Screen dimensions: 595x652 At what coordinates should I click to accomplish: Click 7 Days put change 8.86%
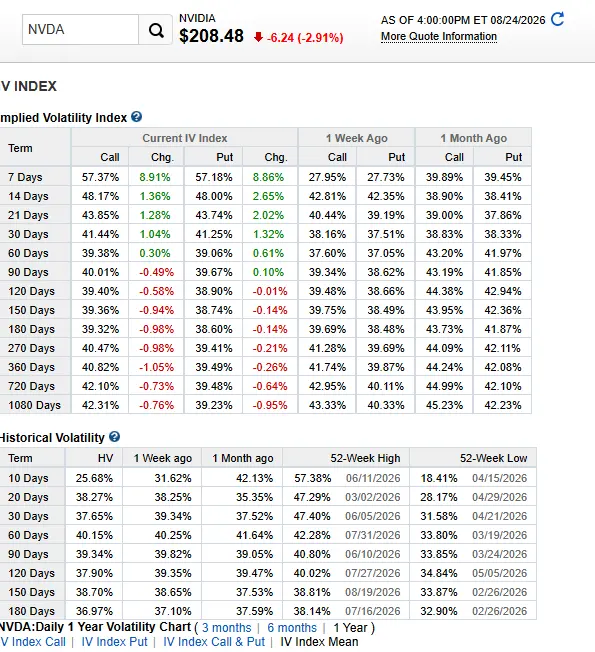pyautogui.click(x=268, y=177)
